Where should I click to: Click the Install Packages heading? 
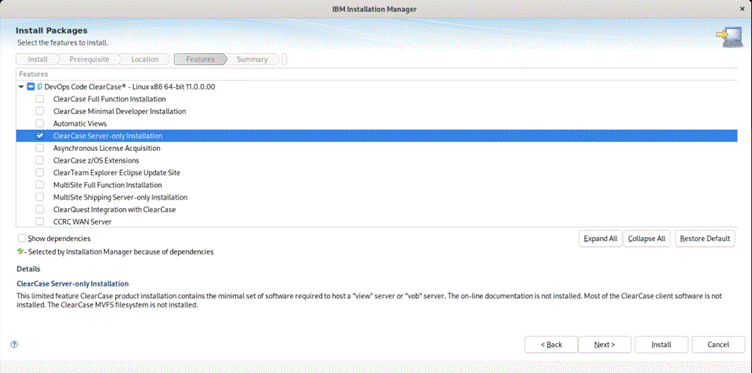coord(51,31)
